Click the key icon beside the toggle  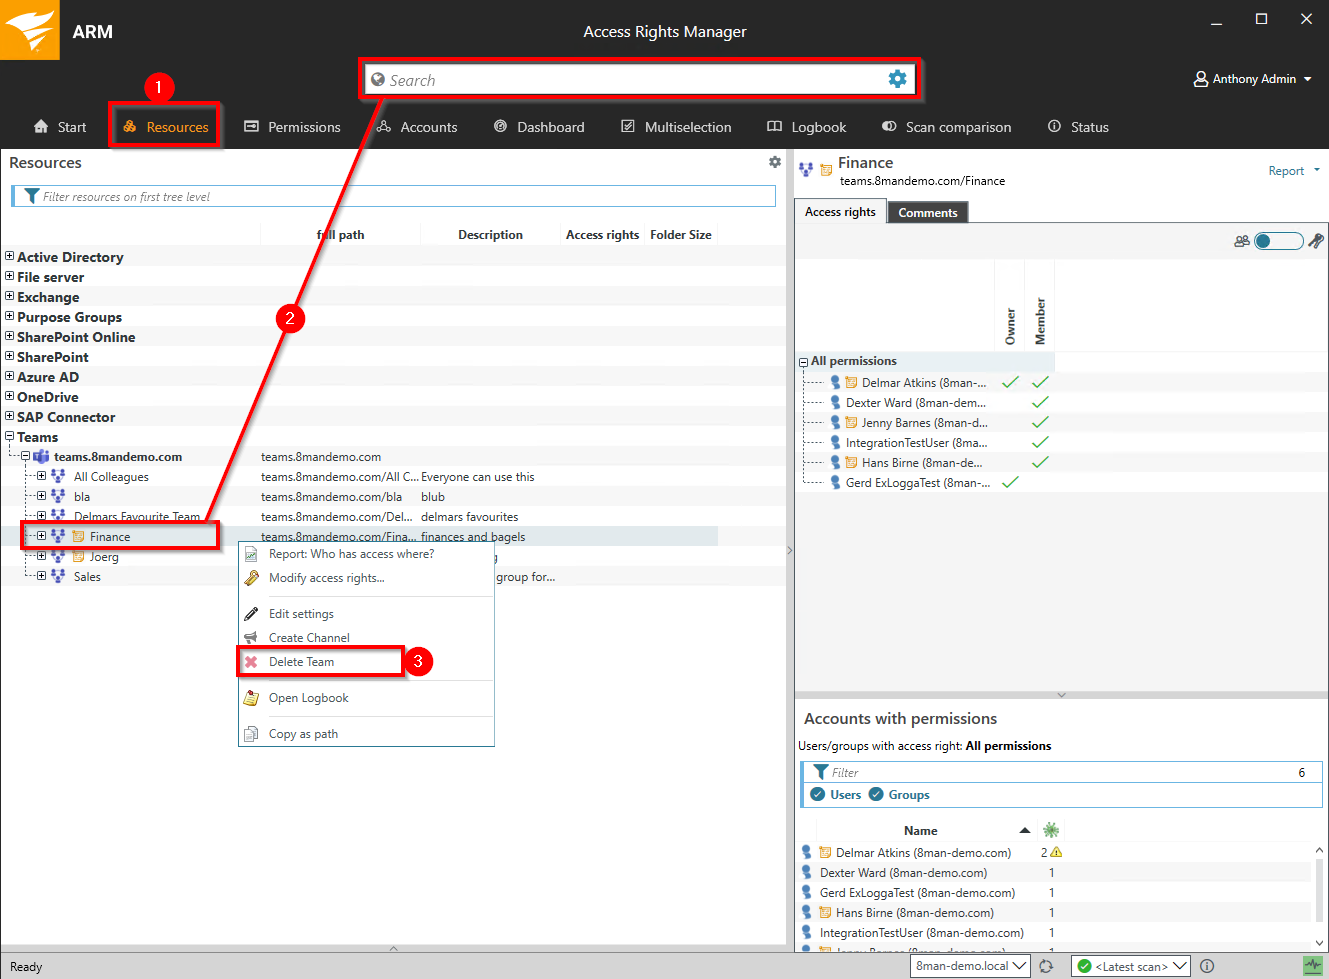coord(1316,241)
